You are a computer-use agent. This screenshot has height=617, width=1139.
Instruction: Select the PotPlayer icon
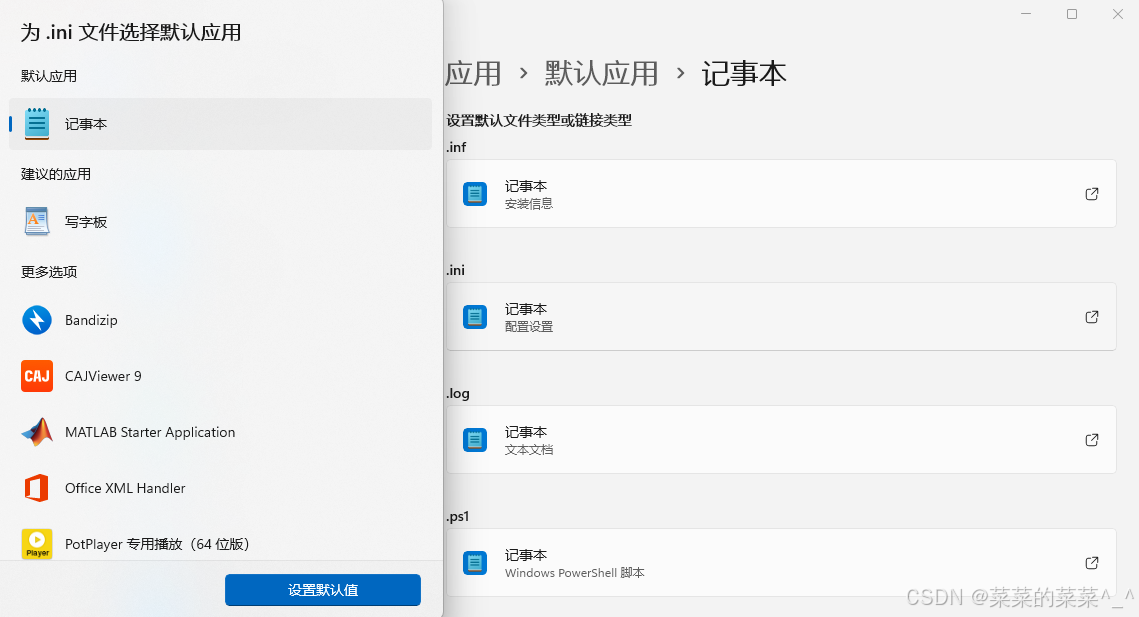37,544
